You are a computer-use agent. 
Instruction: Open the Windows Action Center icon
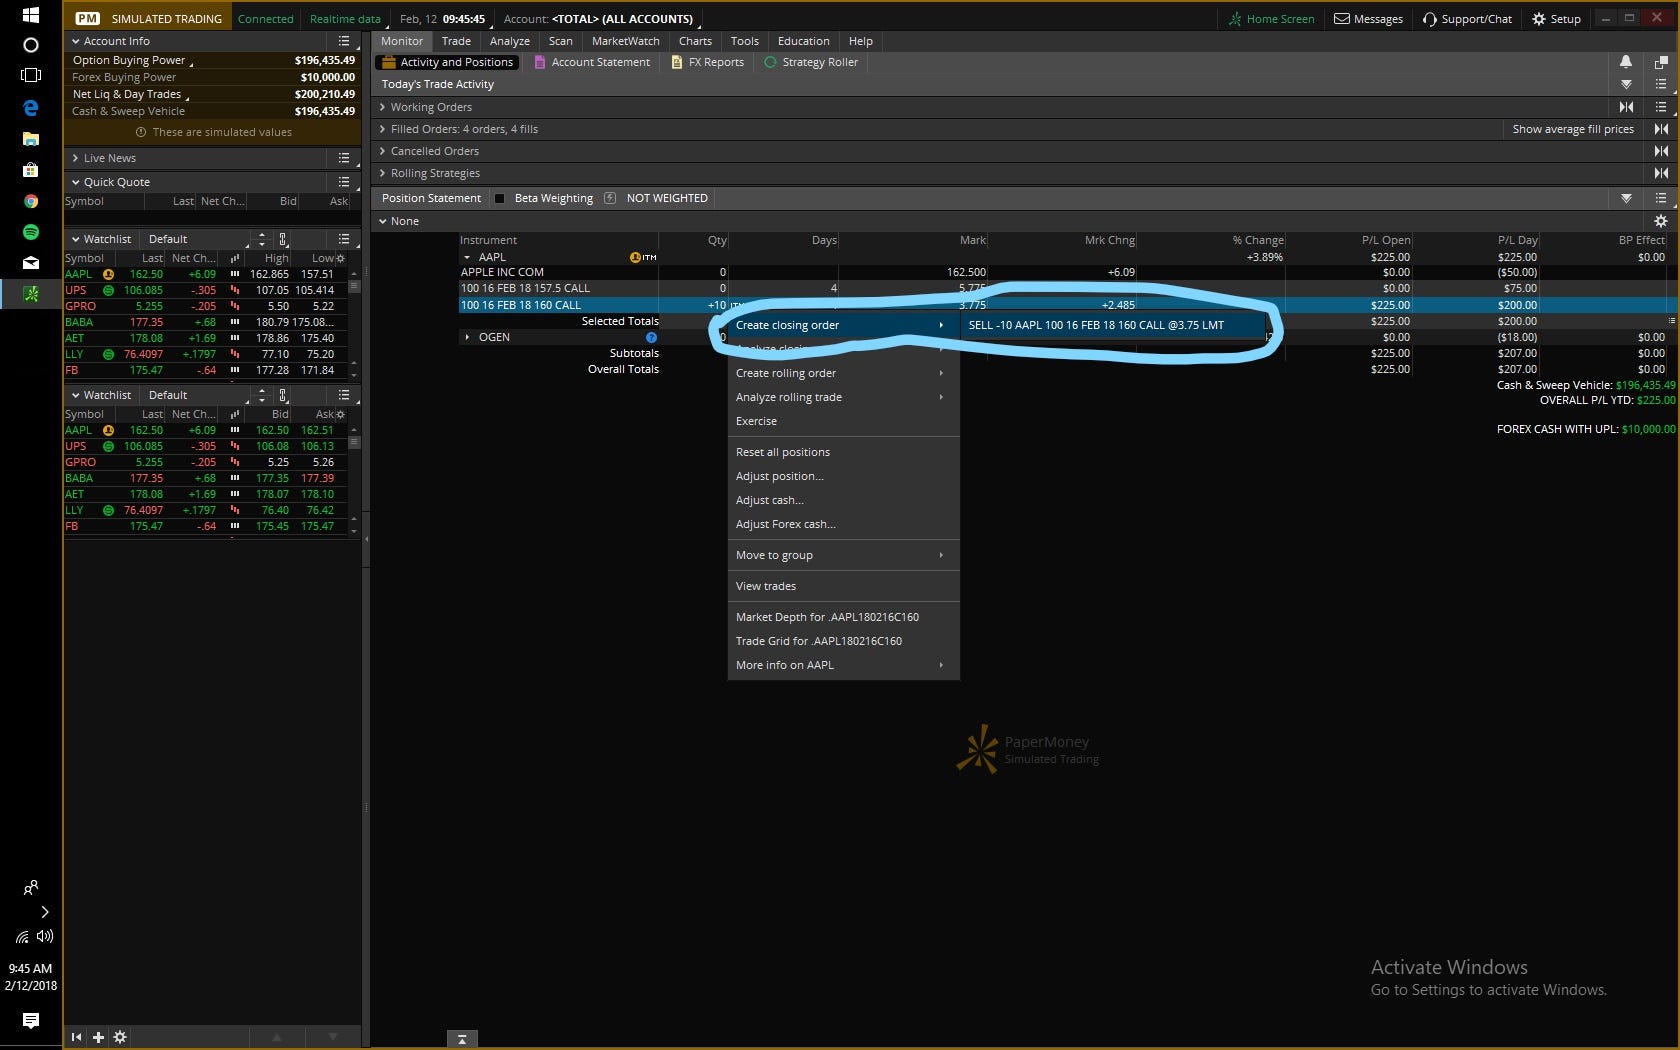(31, 1020)
